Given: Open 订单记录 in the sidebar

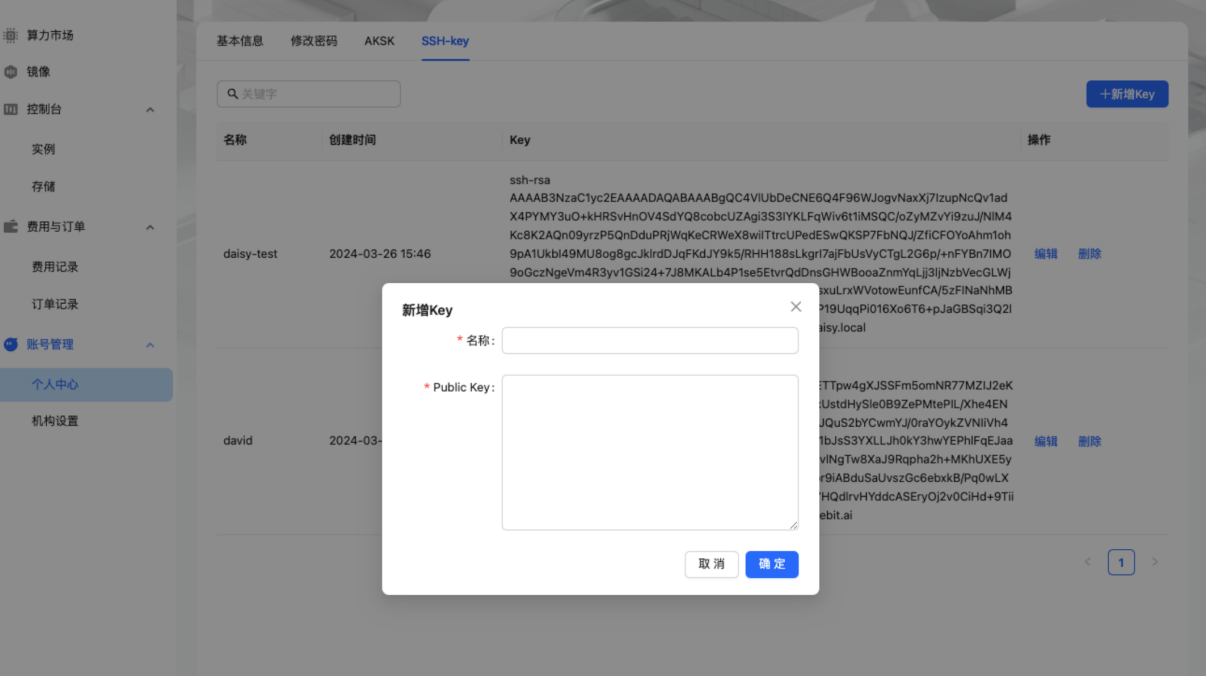Looking at the screenshot, I should 55,304.
